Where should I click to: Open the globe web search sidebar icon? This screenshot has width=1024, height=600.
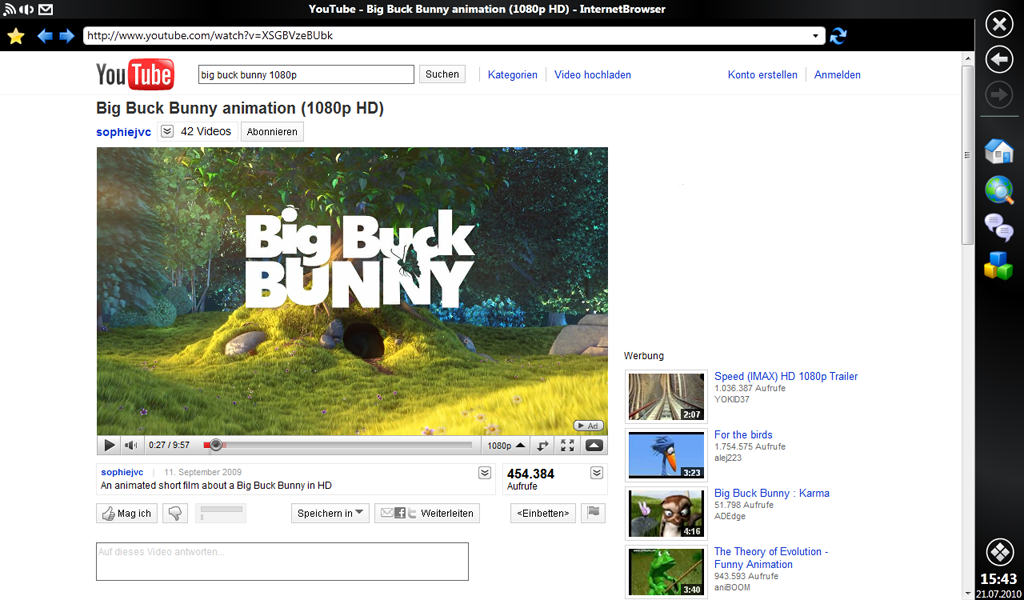(998, 189)
